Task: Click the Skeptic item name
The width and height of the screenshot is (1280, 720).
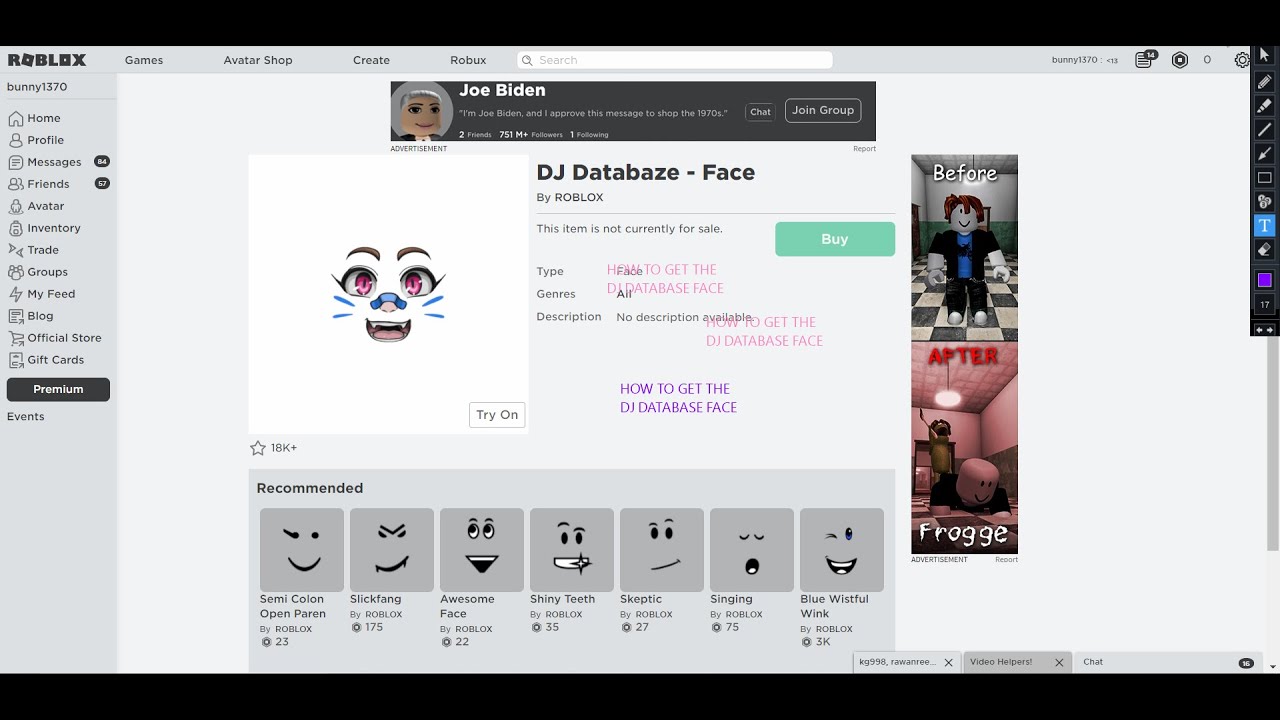Action: [x=641, y=599]
